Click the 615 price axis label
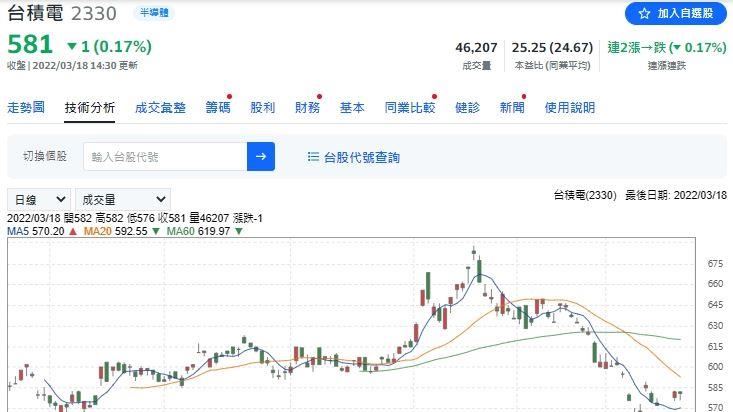This screenshot has width=733, height=412. (715, 347)
